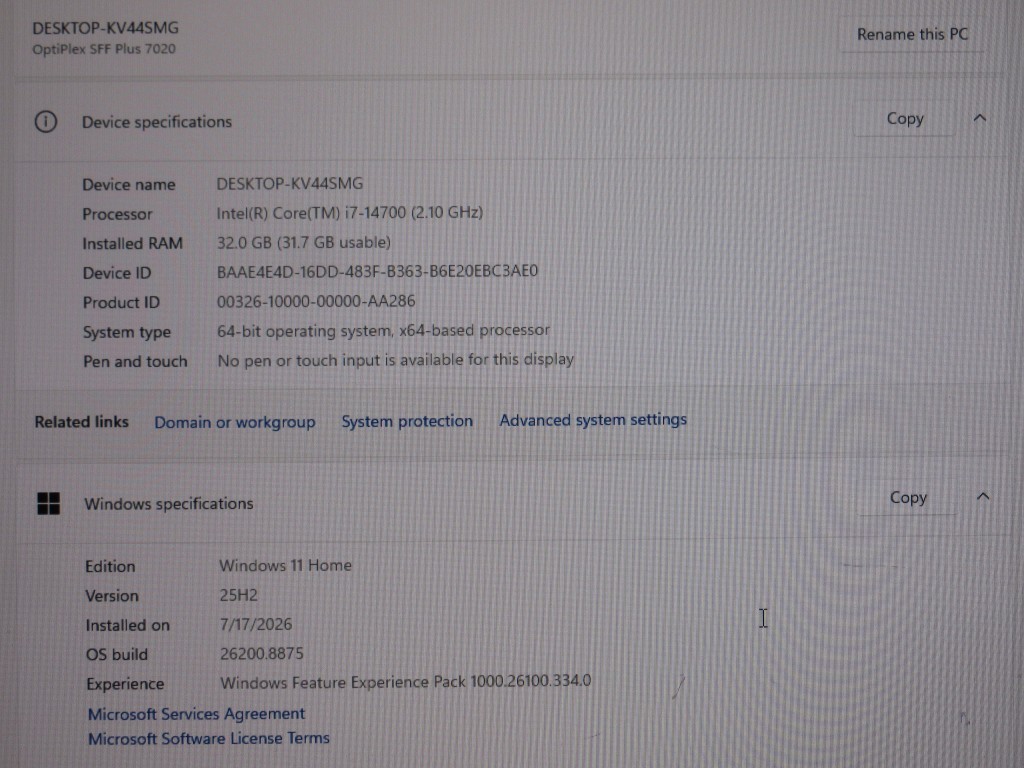
Task: Click the 32.0 GB (31.7 GB usable) value
Action: [x=304, y=243]
